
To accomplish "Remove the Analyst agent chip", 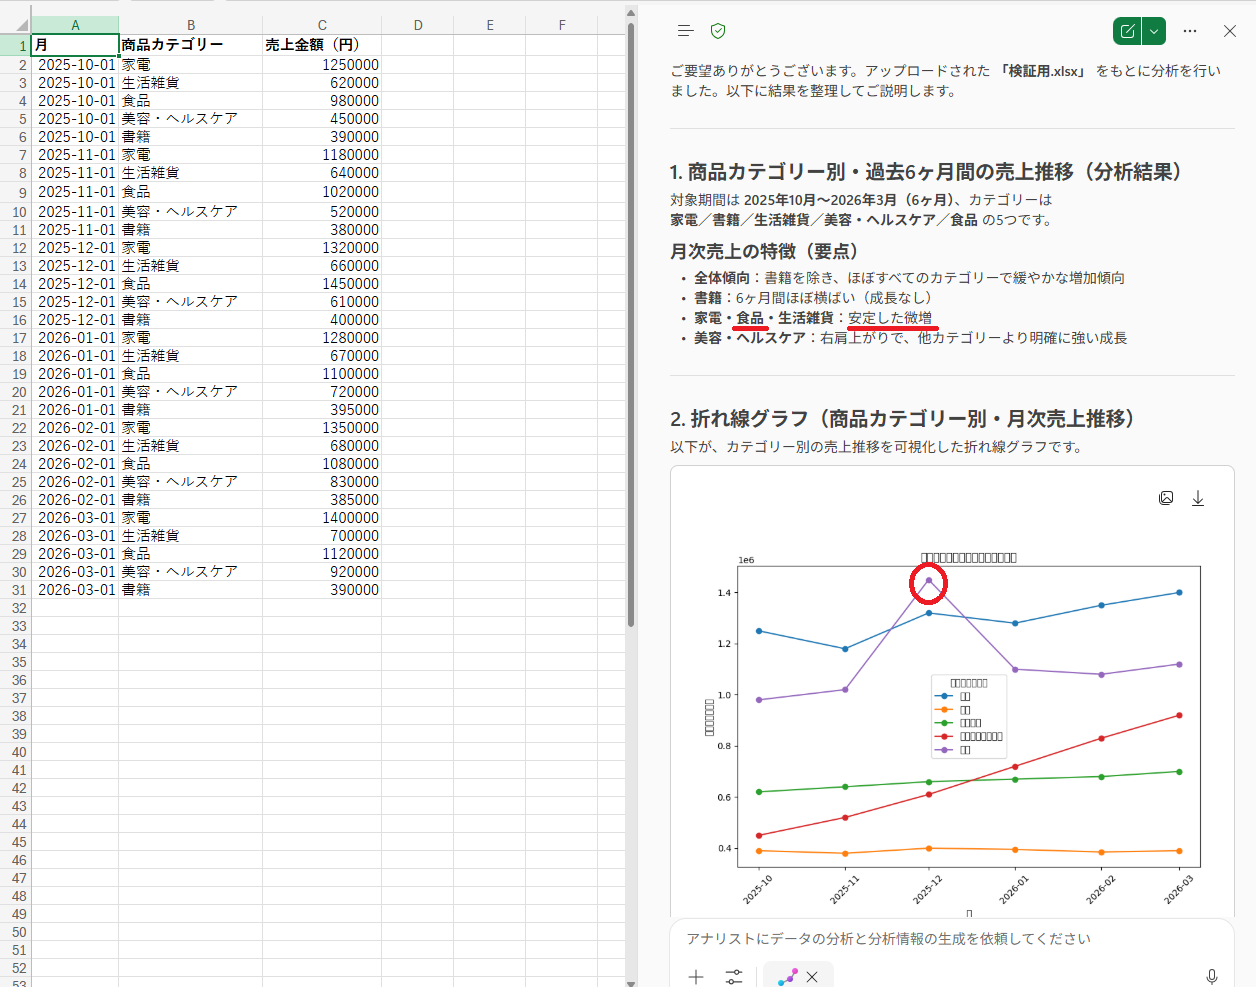I will (812, 977).
